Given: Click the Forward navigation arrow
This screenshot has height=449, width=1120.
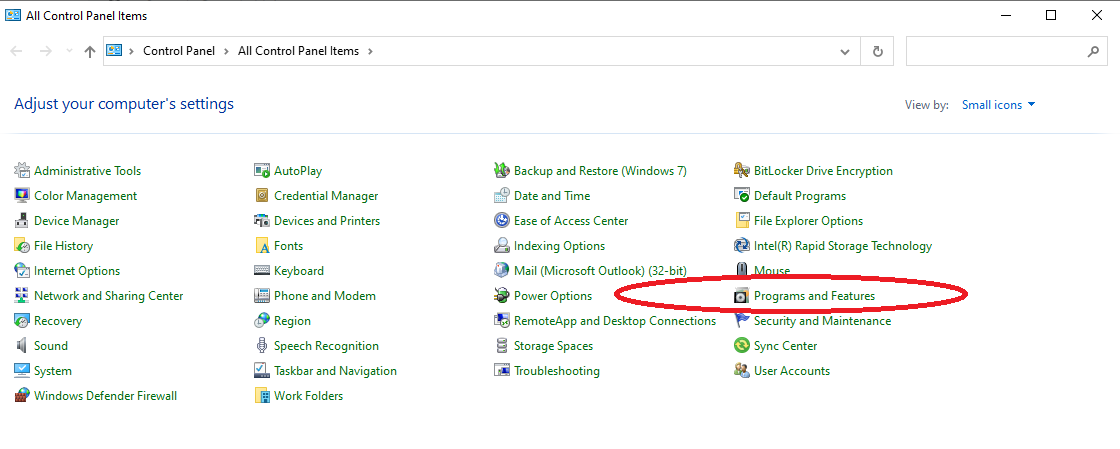Looking at the screenshot, I should click(45, 51).
